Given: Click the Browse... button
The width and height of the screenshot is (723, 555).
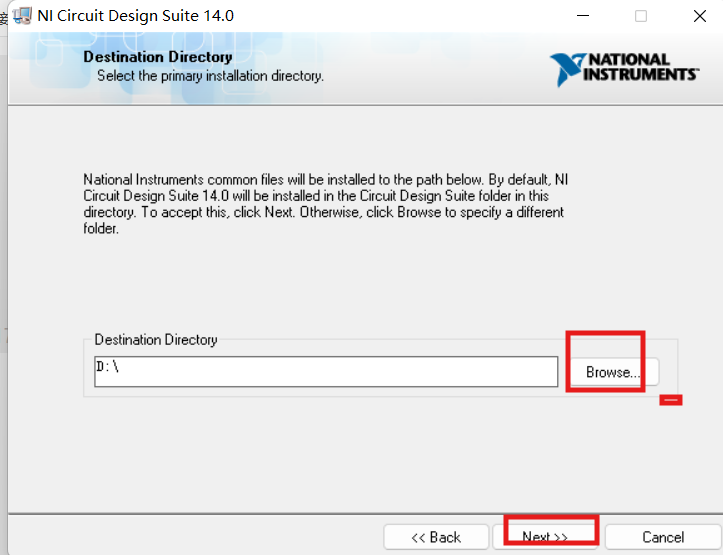Looking at the screenshot, I should point(613,372).
